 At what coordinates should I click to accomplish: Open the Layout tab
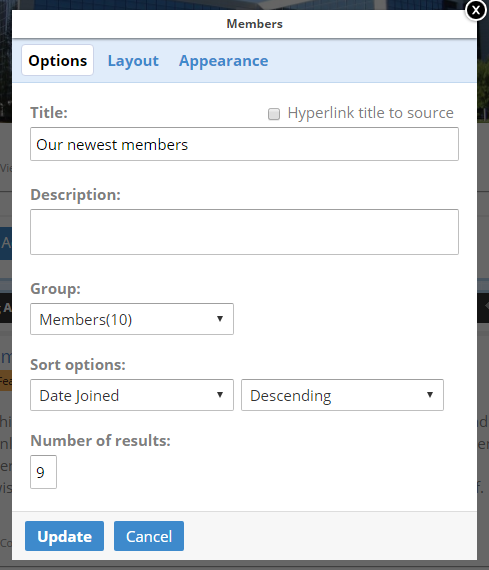coord(133,61)
